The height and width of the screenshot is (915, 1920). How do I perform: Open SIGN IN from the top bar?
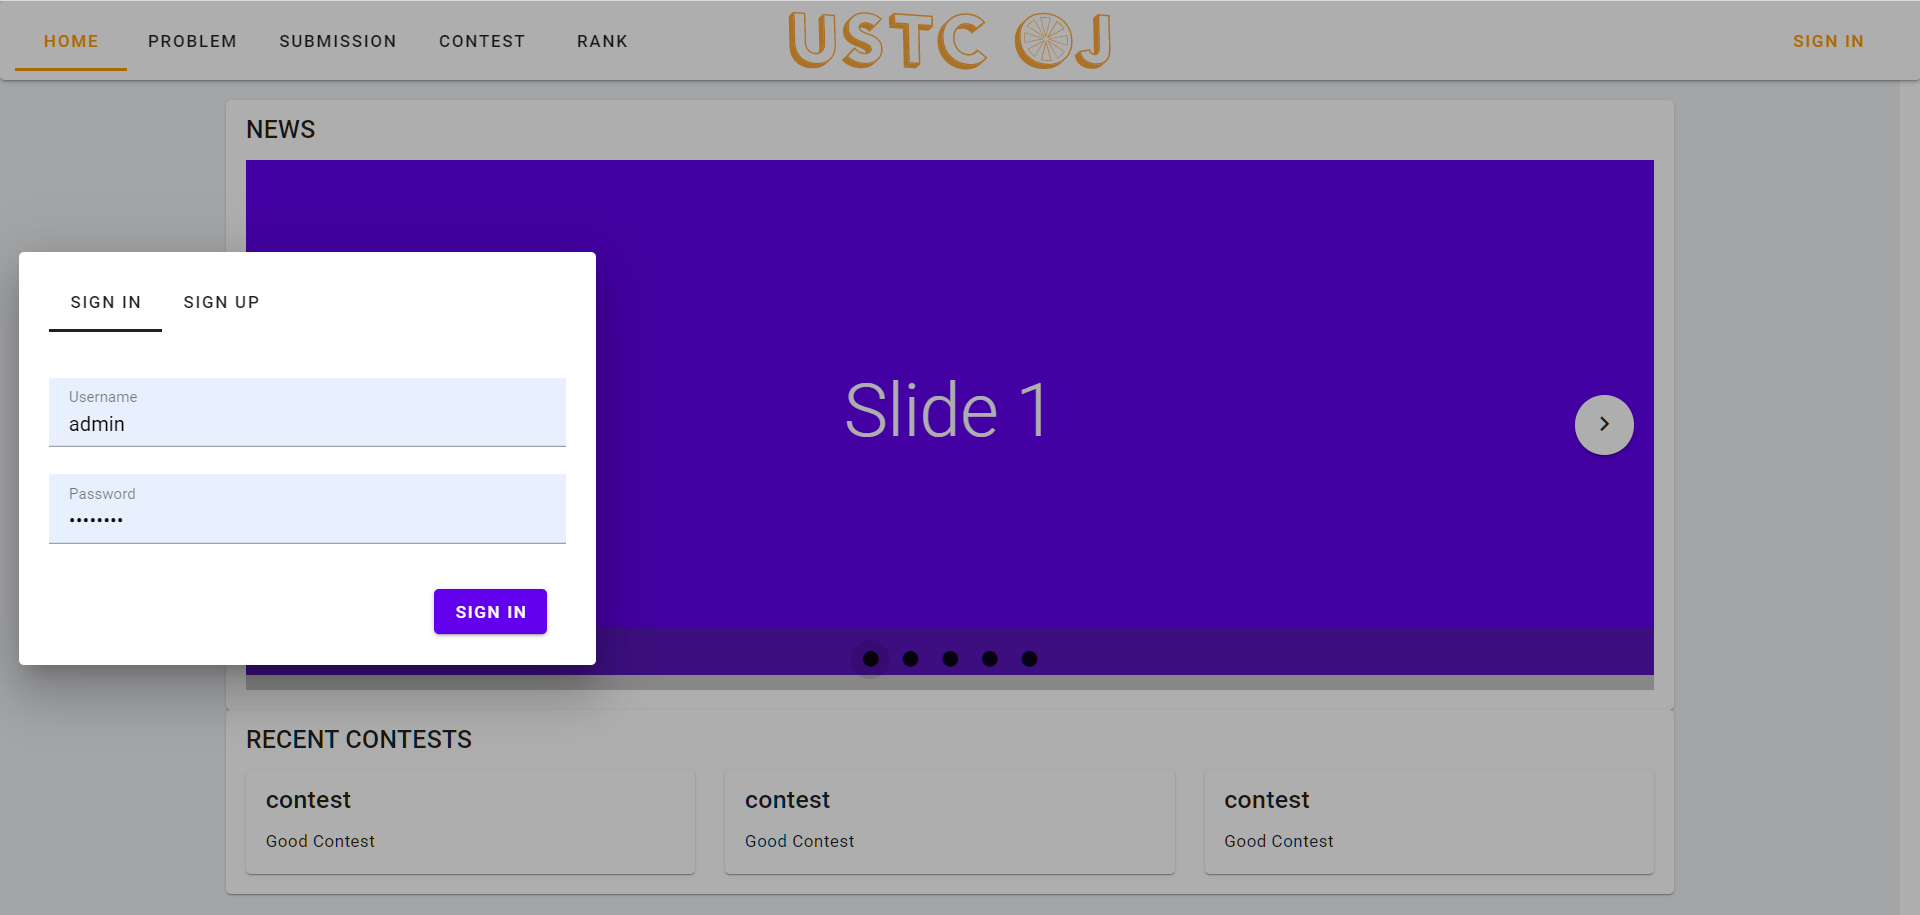1828,41
